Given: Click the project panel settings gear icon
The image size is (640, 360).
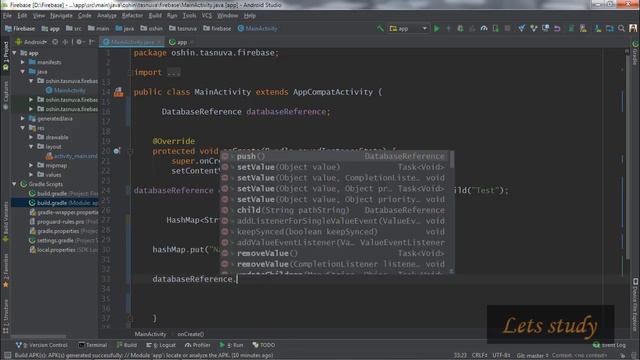Looking at the screenshot, I should (80, 42).
